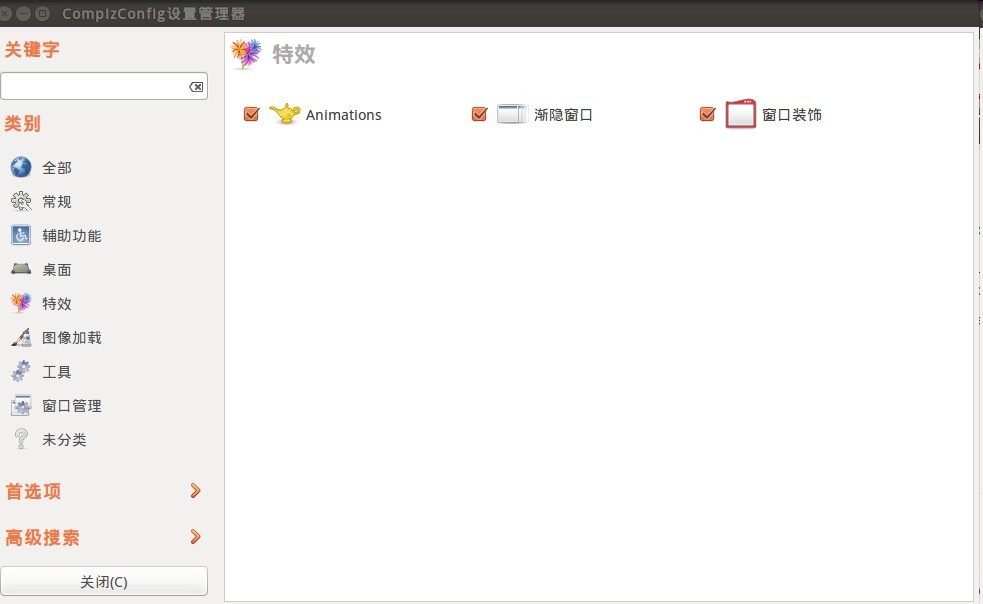Choose the 未分类 category label

65,440
